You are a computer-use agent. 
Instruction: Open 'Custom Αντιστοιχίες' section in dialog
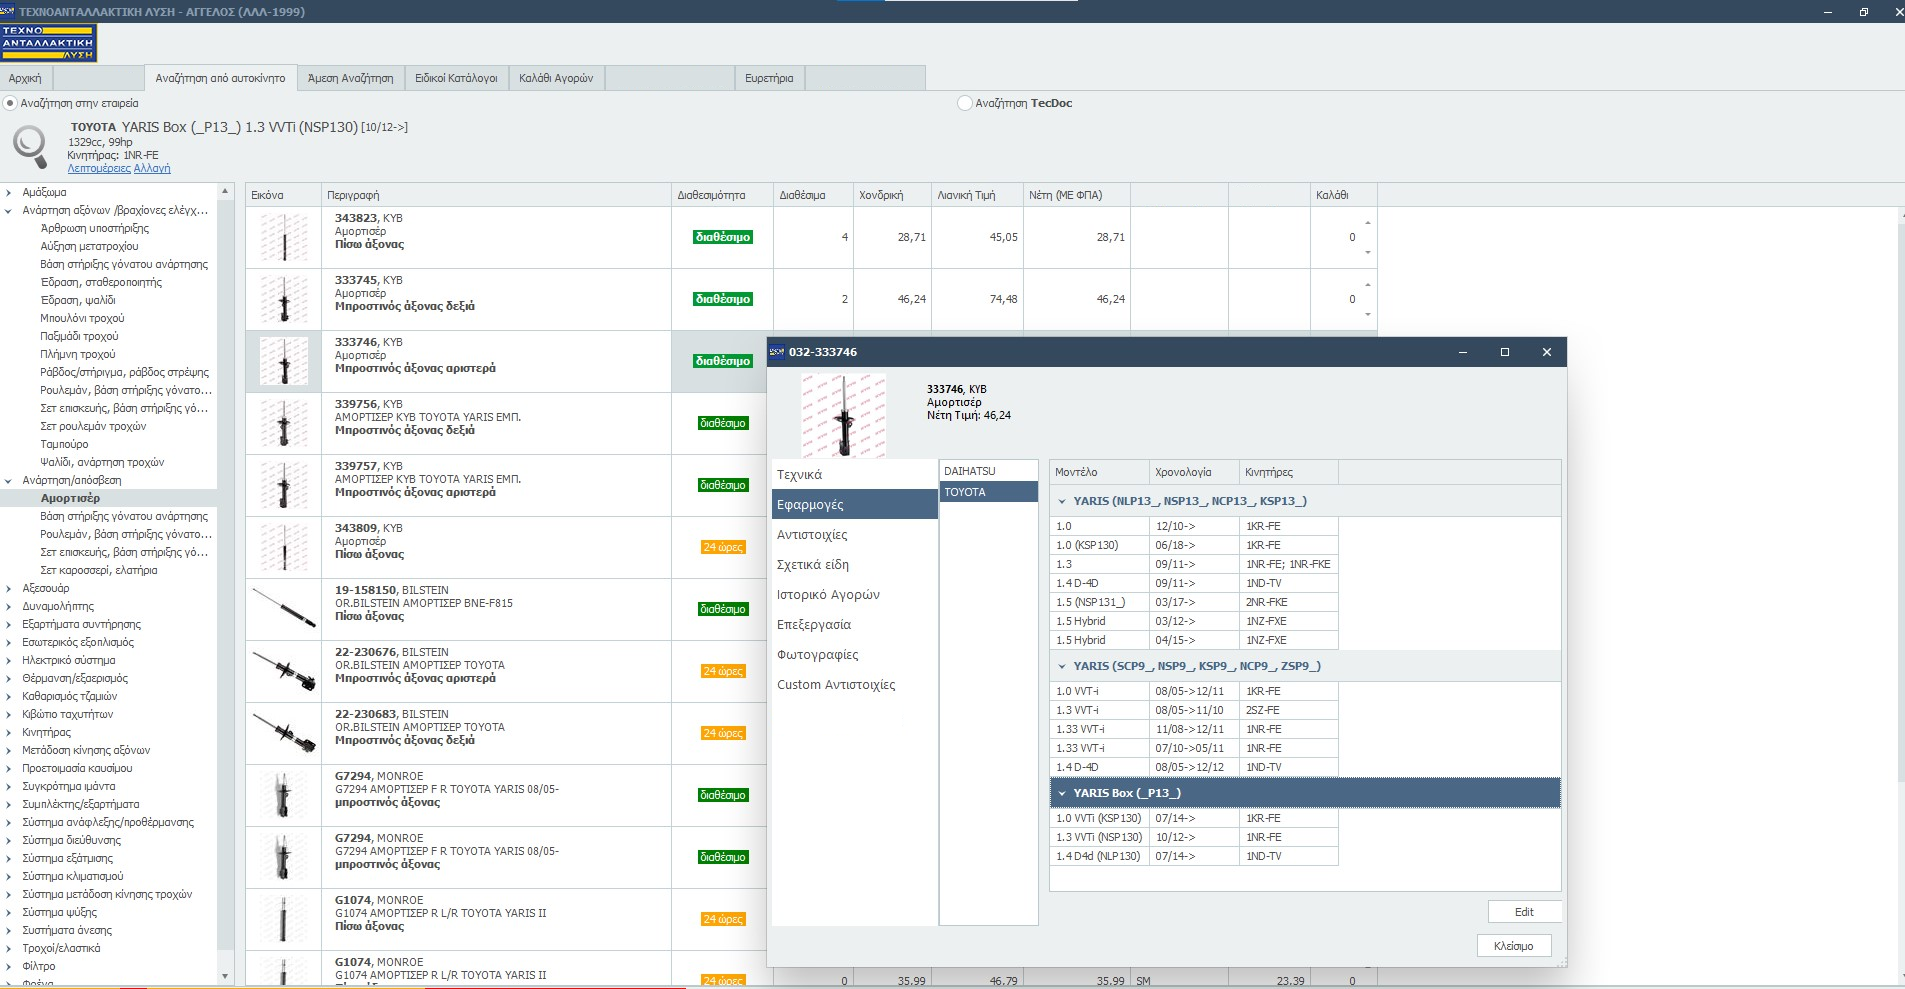coord(855,685)
